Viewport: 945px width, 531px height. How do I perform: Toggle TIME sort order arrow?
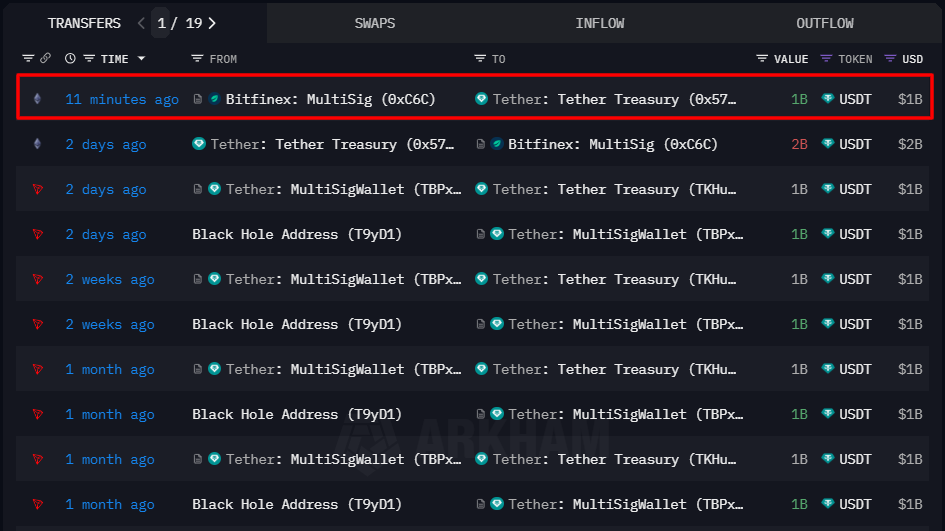(141, 59)
